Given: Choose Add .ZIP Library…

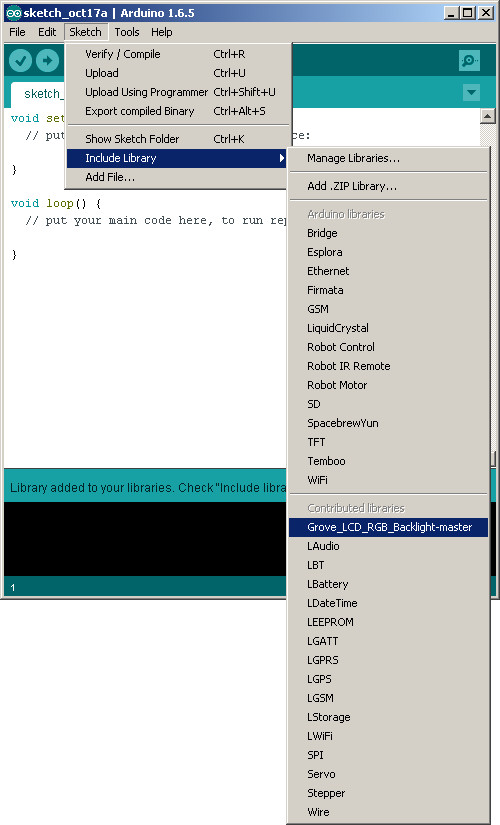Looking at the screenshot, I should tap(388, 186).
